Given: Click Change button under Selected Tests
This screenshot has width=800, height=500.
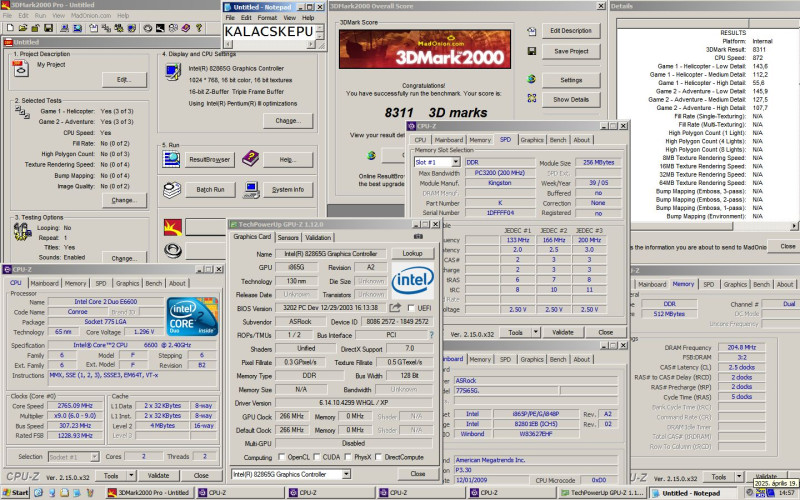Looking at the screenshot, I should tap(124, 200).
